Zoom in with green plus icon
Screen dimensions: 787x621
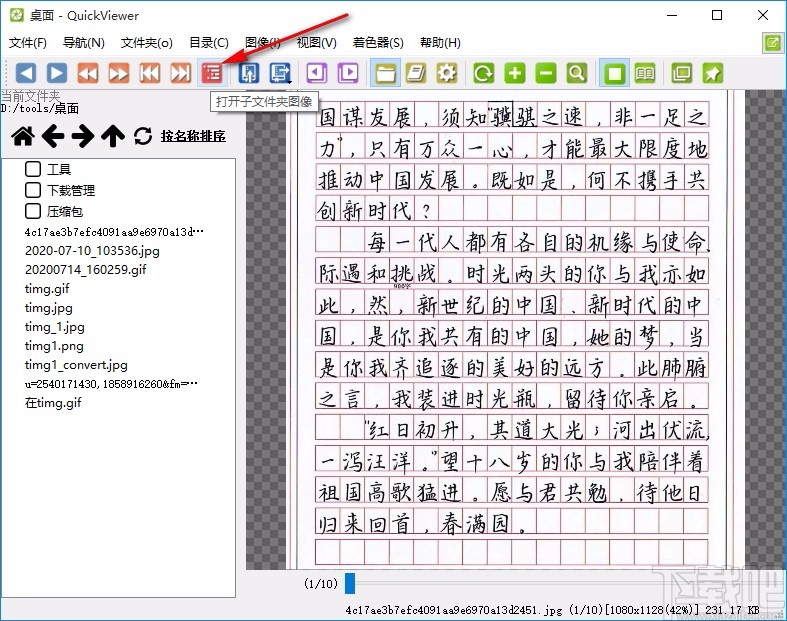click(x=515, y=73)
